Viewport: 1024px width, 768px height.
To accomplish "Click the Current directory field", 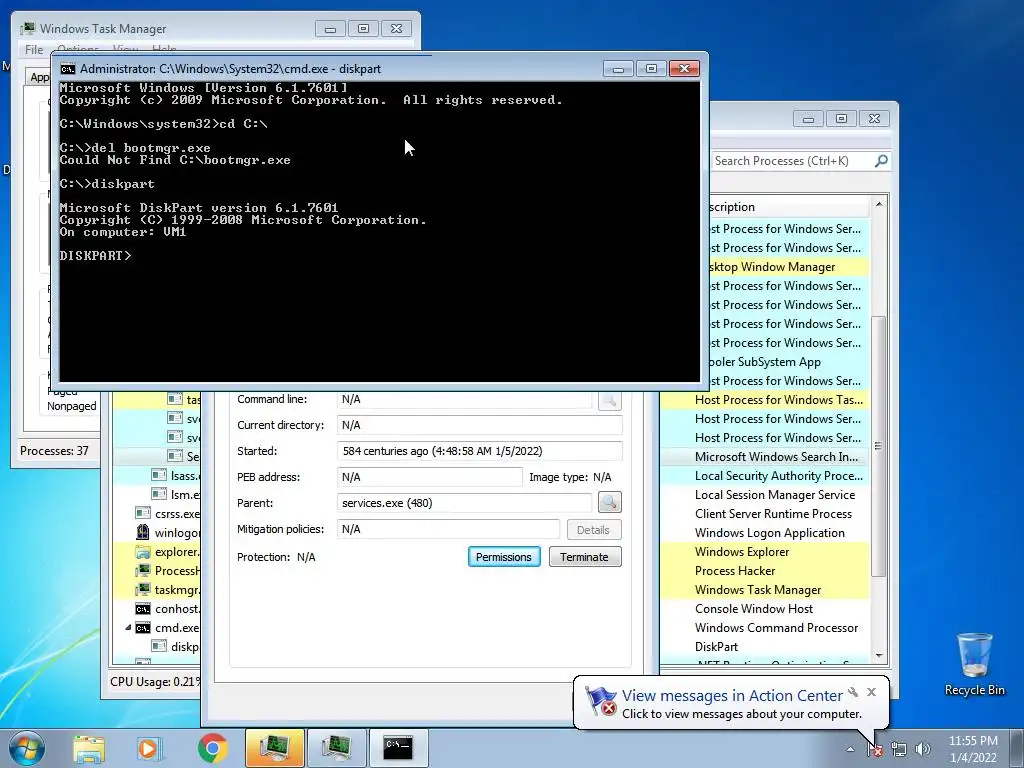I will [x=479, y=425].
